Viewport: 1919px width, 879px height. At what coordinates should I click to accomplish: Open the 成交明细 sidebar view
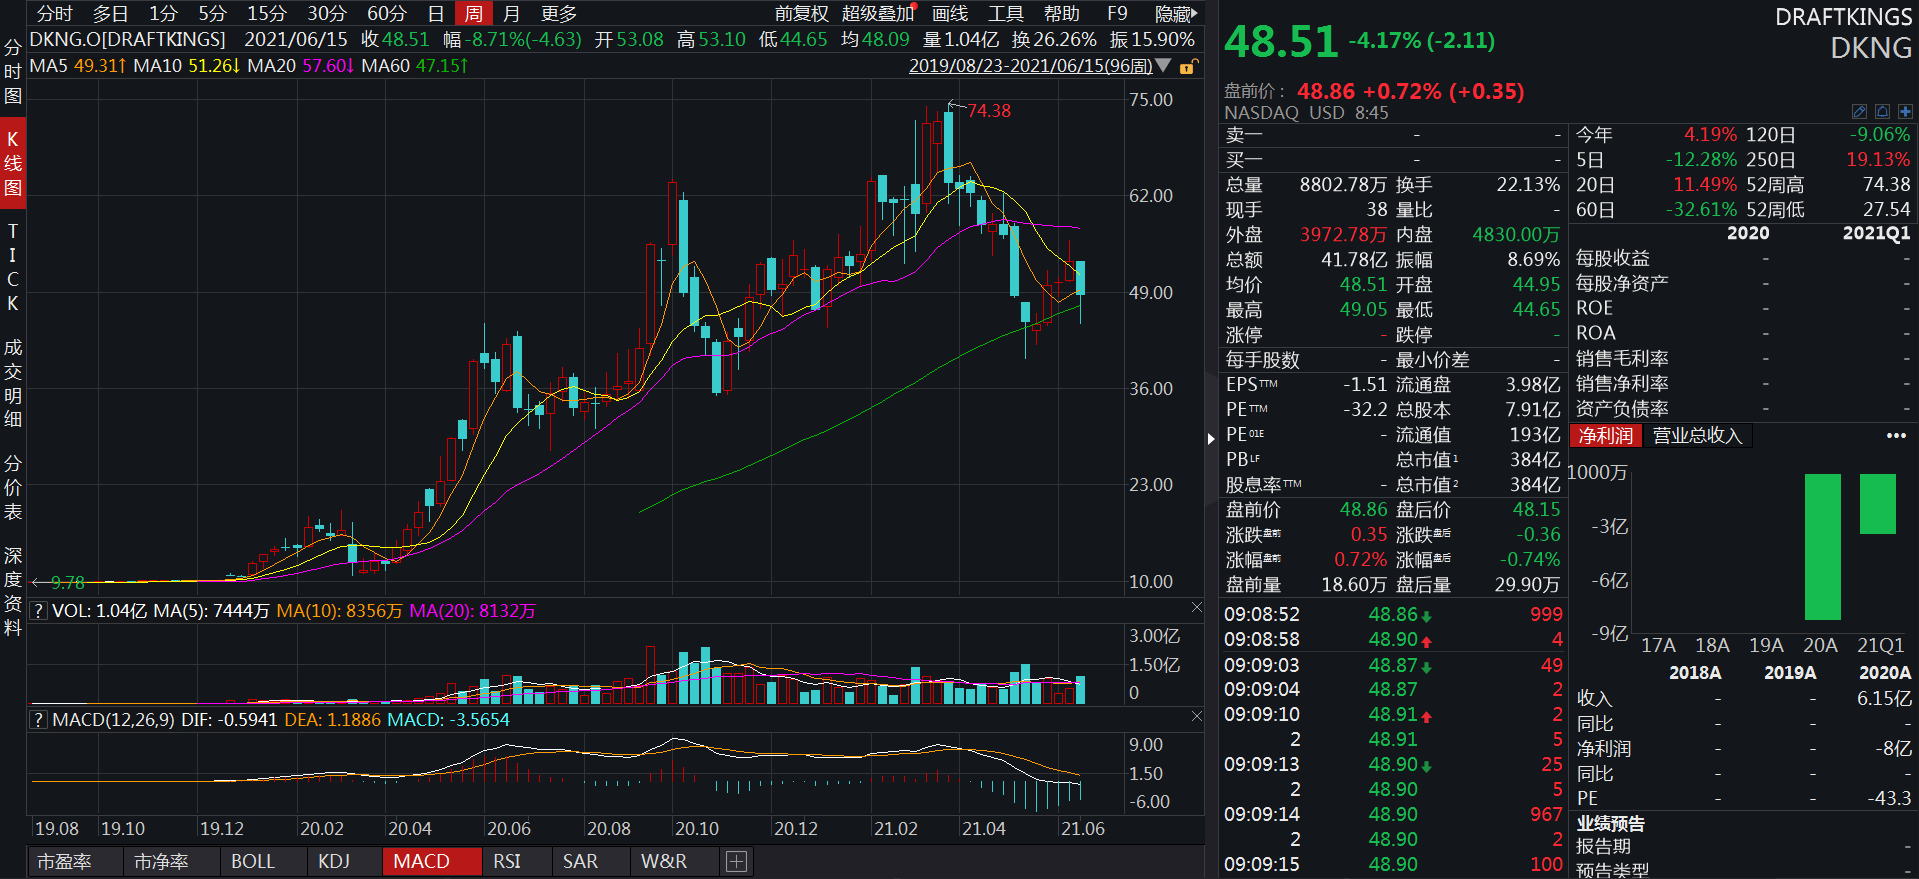(x=13, y=384)
